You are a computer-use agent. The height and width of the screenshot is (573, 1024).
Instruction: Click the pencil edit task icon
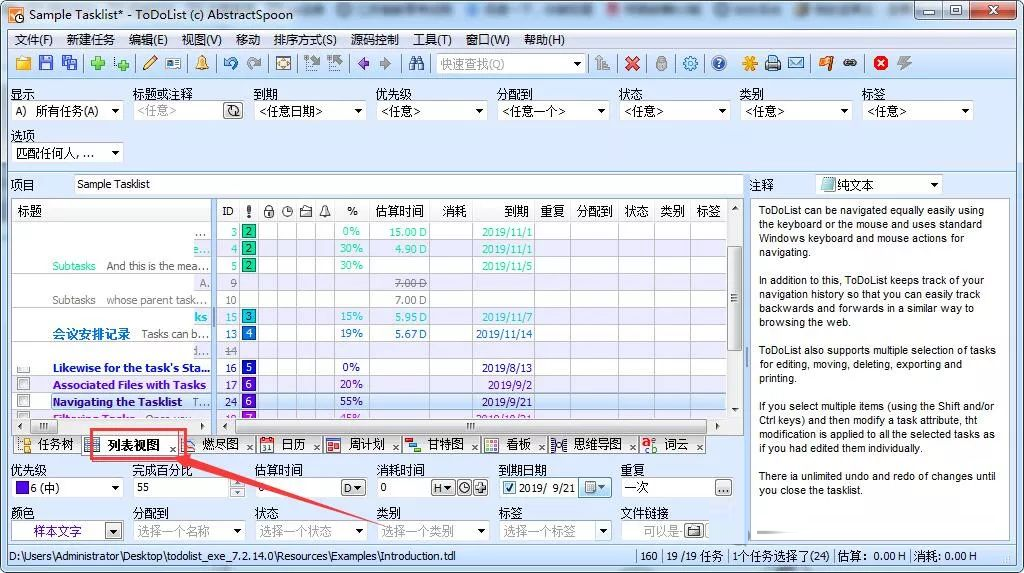[x=150, y=63]
